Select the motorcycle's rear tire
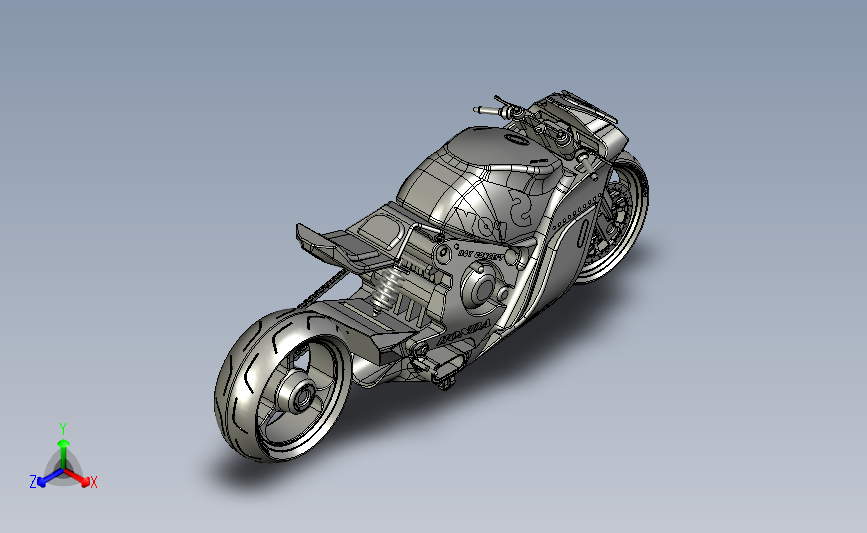Screen dimensions: 867x533 (282, 385)
